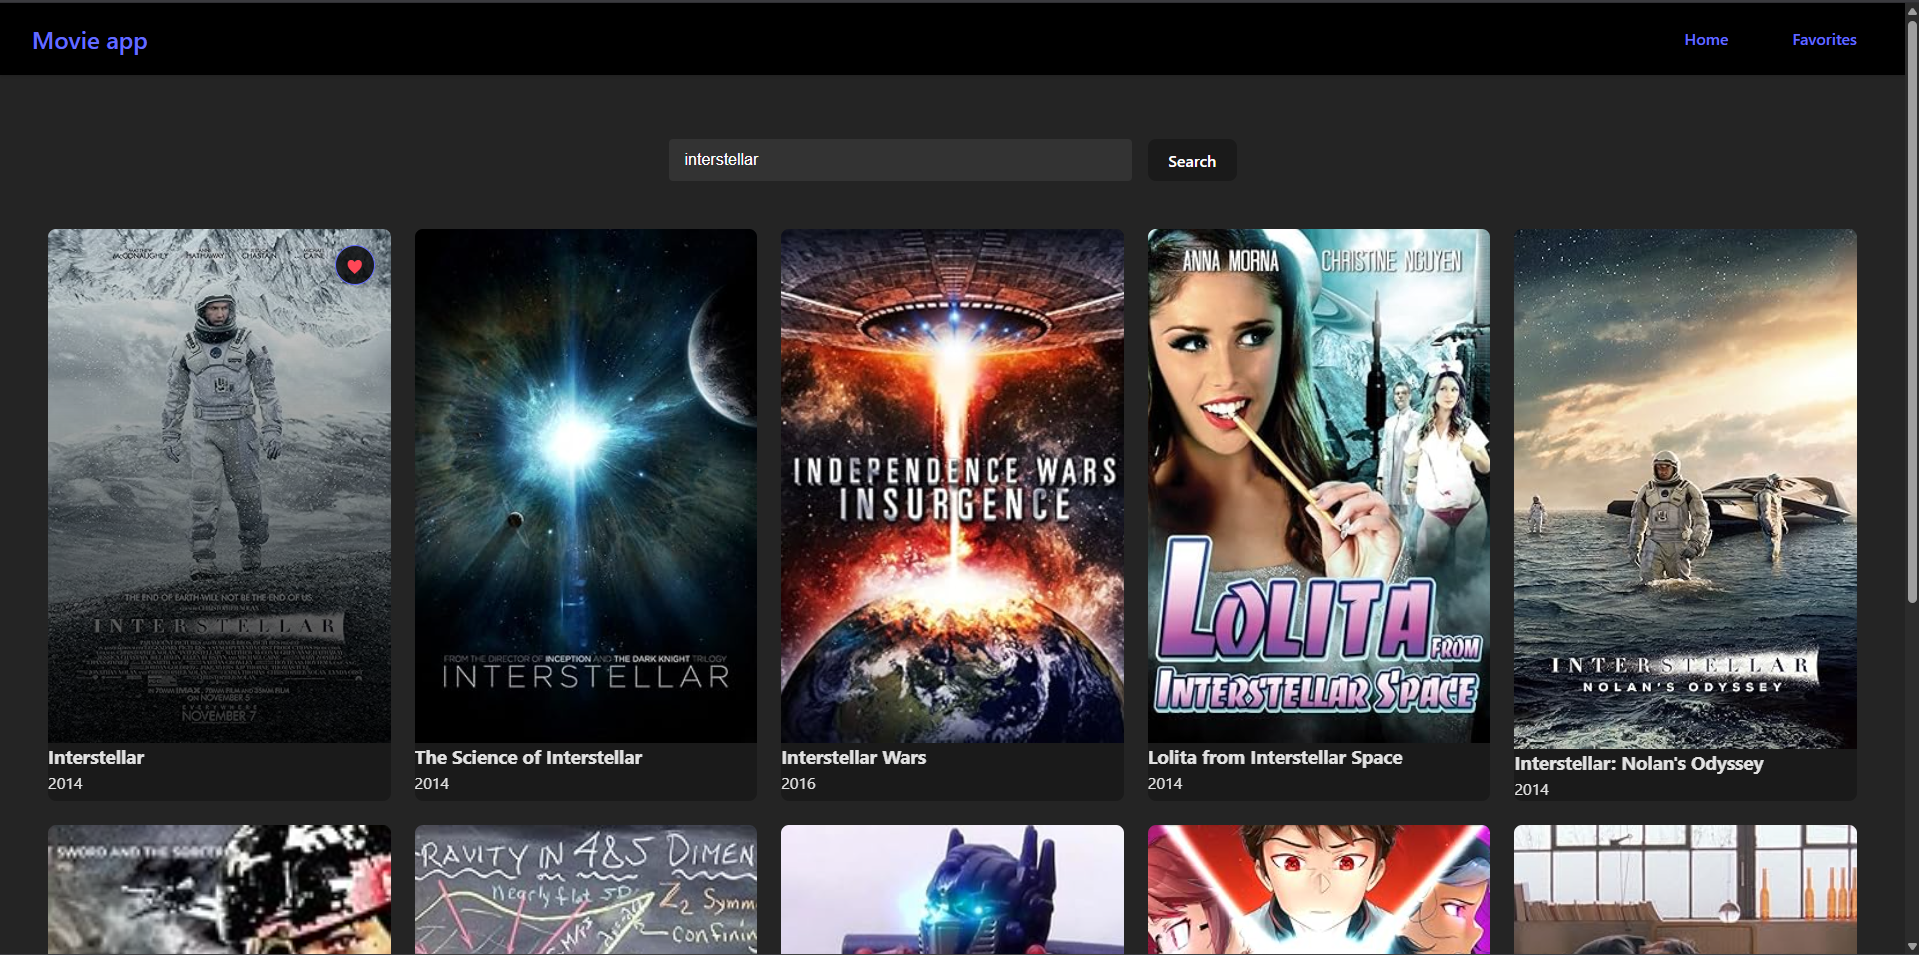Image resolution: width=1919 pixels, height=955 pixels.
Task: Open the Home page
Action: coord(1706,40)
